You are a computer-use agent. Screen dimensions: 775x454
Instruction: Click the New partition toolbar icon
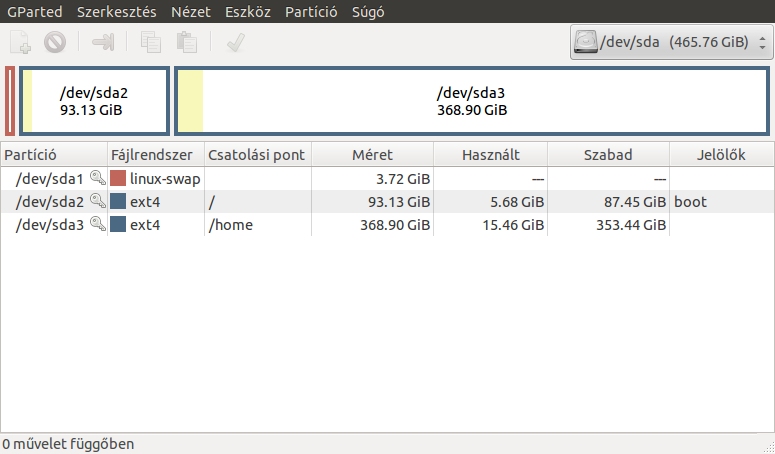(21, 42)
